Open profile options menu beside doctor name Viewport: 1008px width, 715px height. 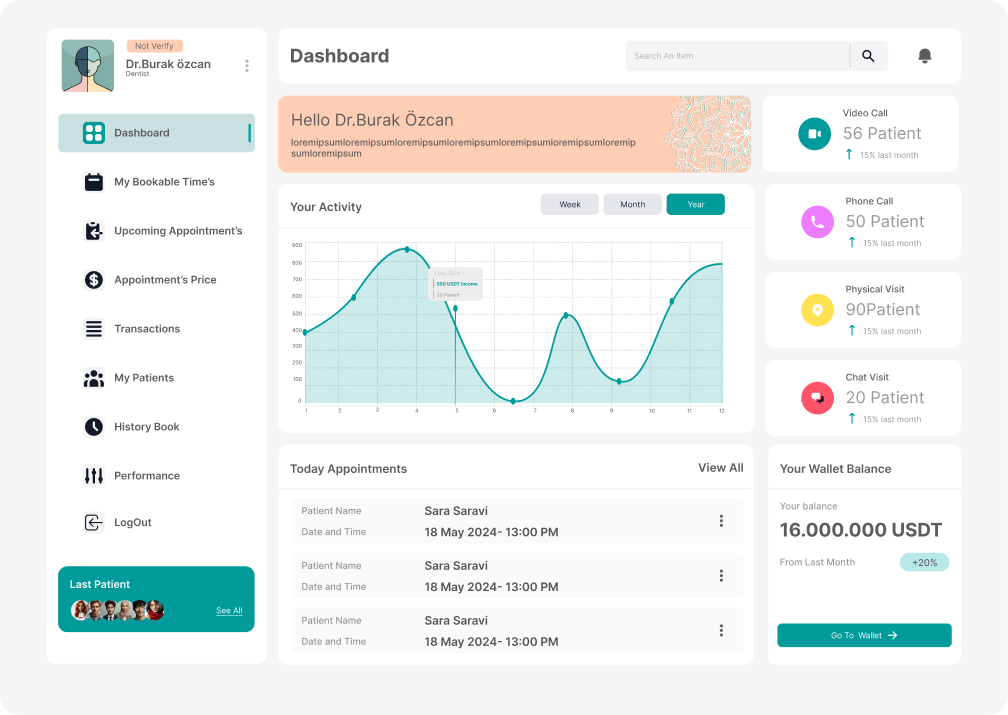pos(247,66)
